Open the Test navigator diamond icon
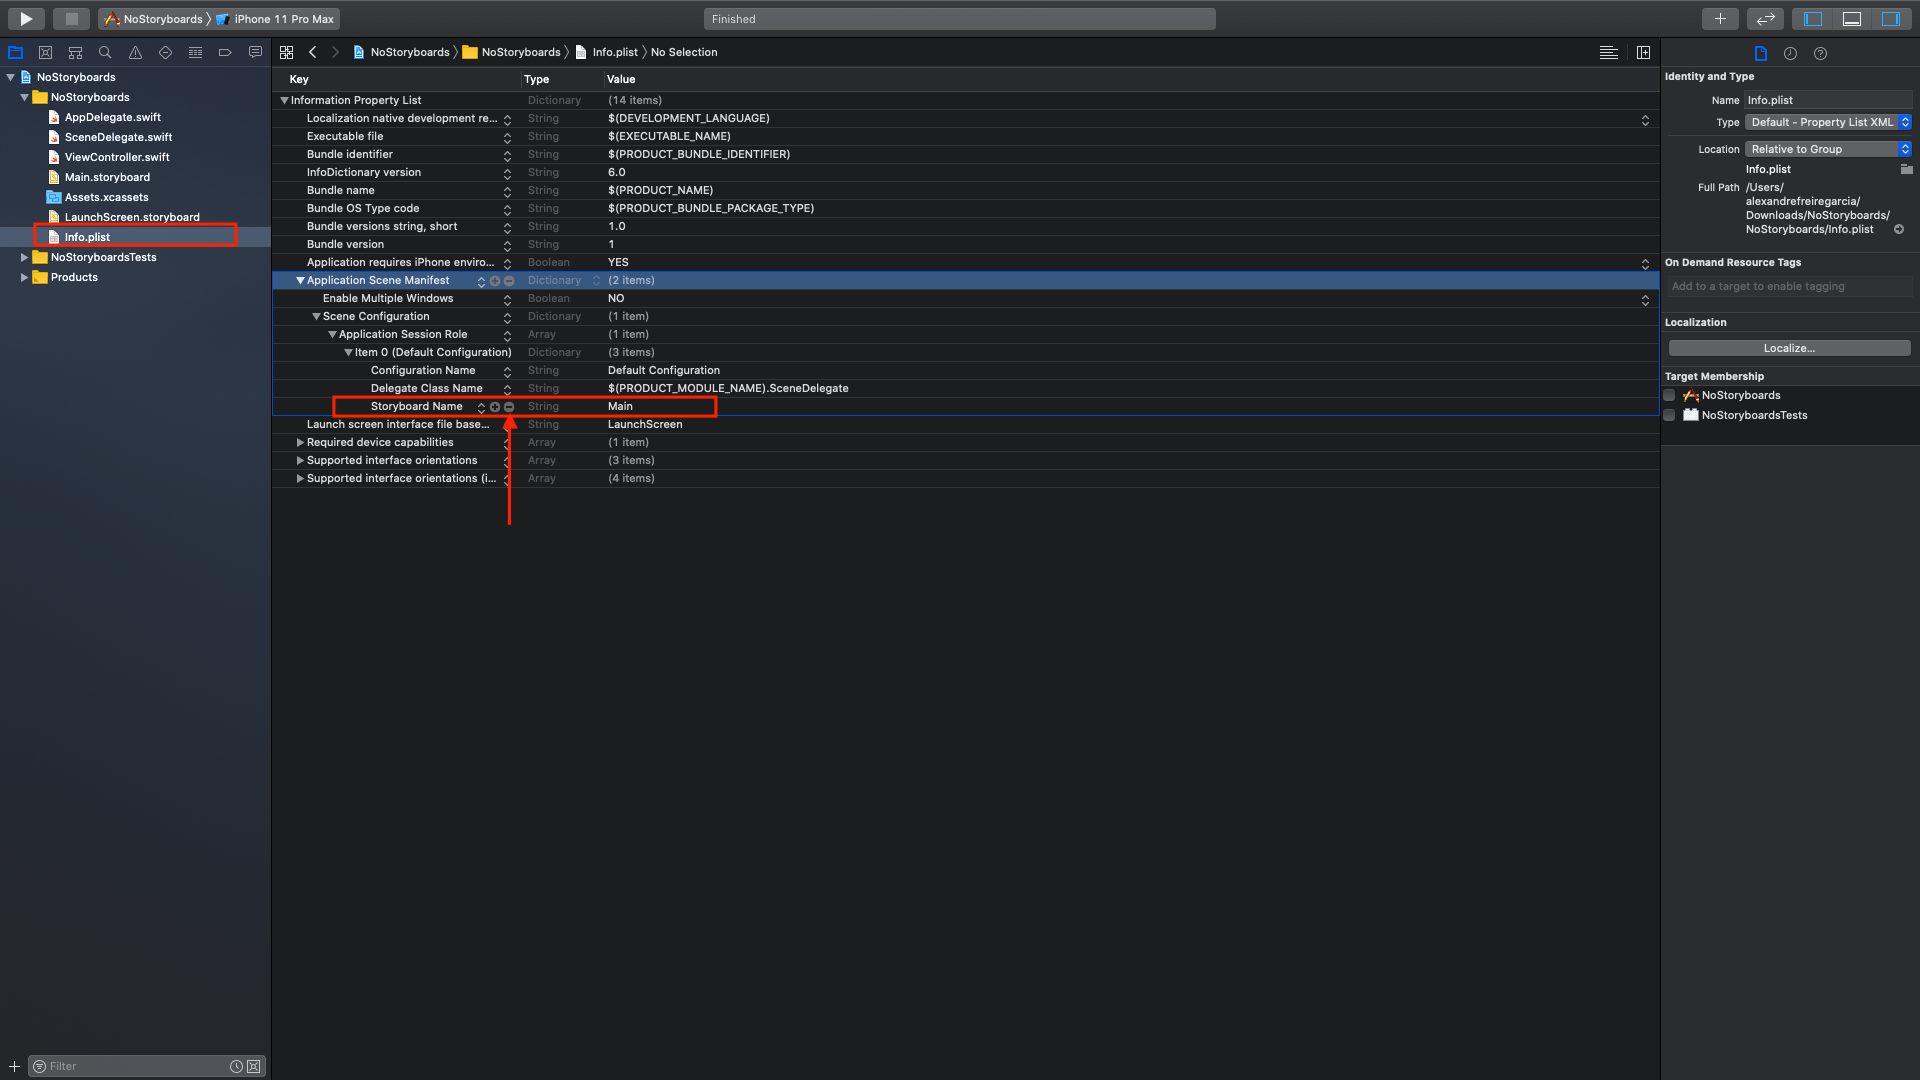This screenshot has width=1920, height=1080. click(x=164, y=52)
